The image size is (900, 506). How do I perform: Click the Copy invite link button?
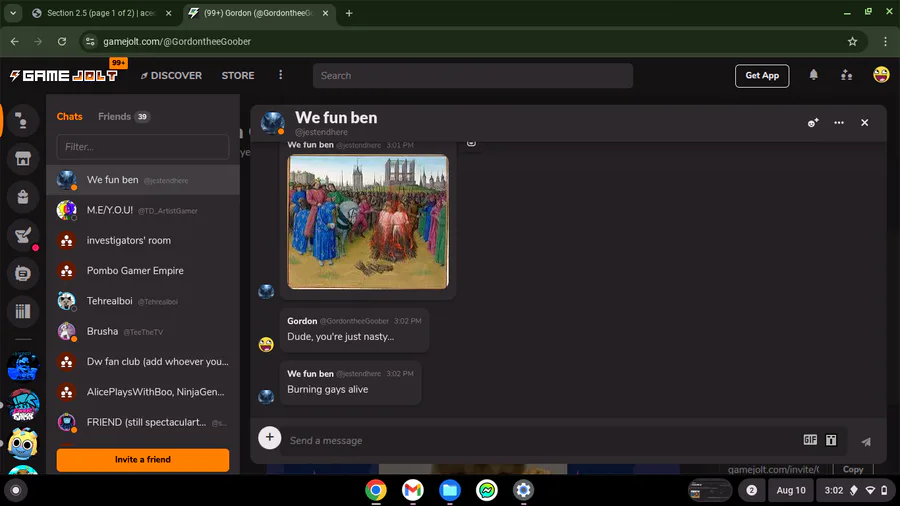point(852,469)
